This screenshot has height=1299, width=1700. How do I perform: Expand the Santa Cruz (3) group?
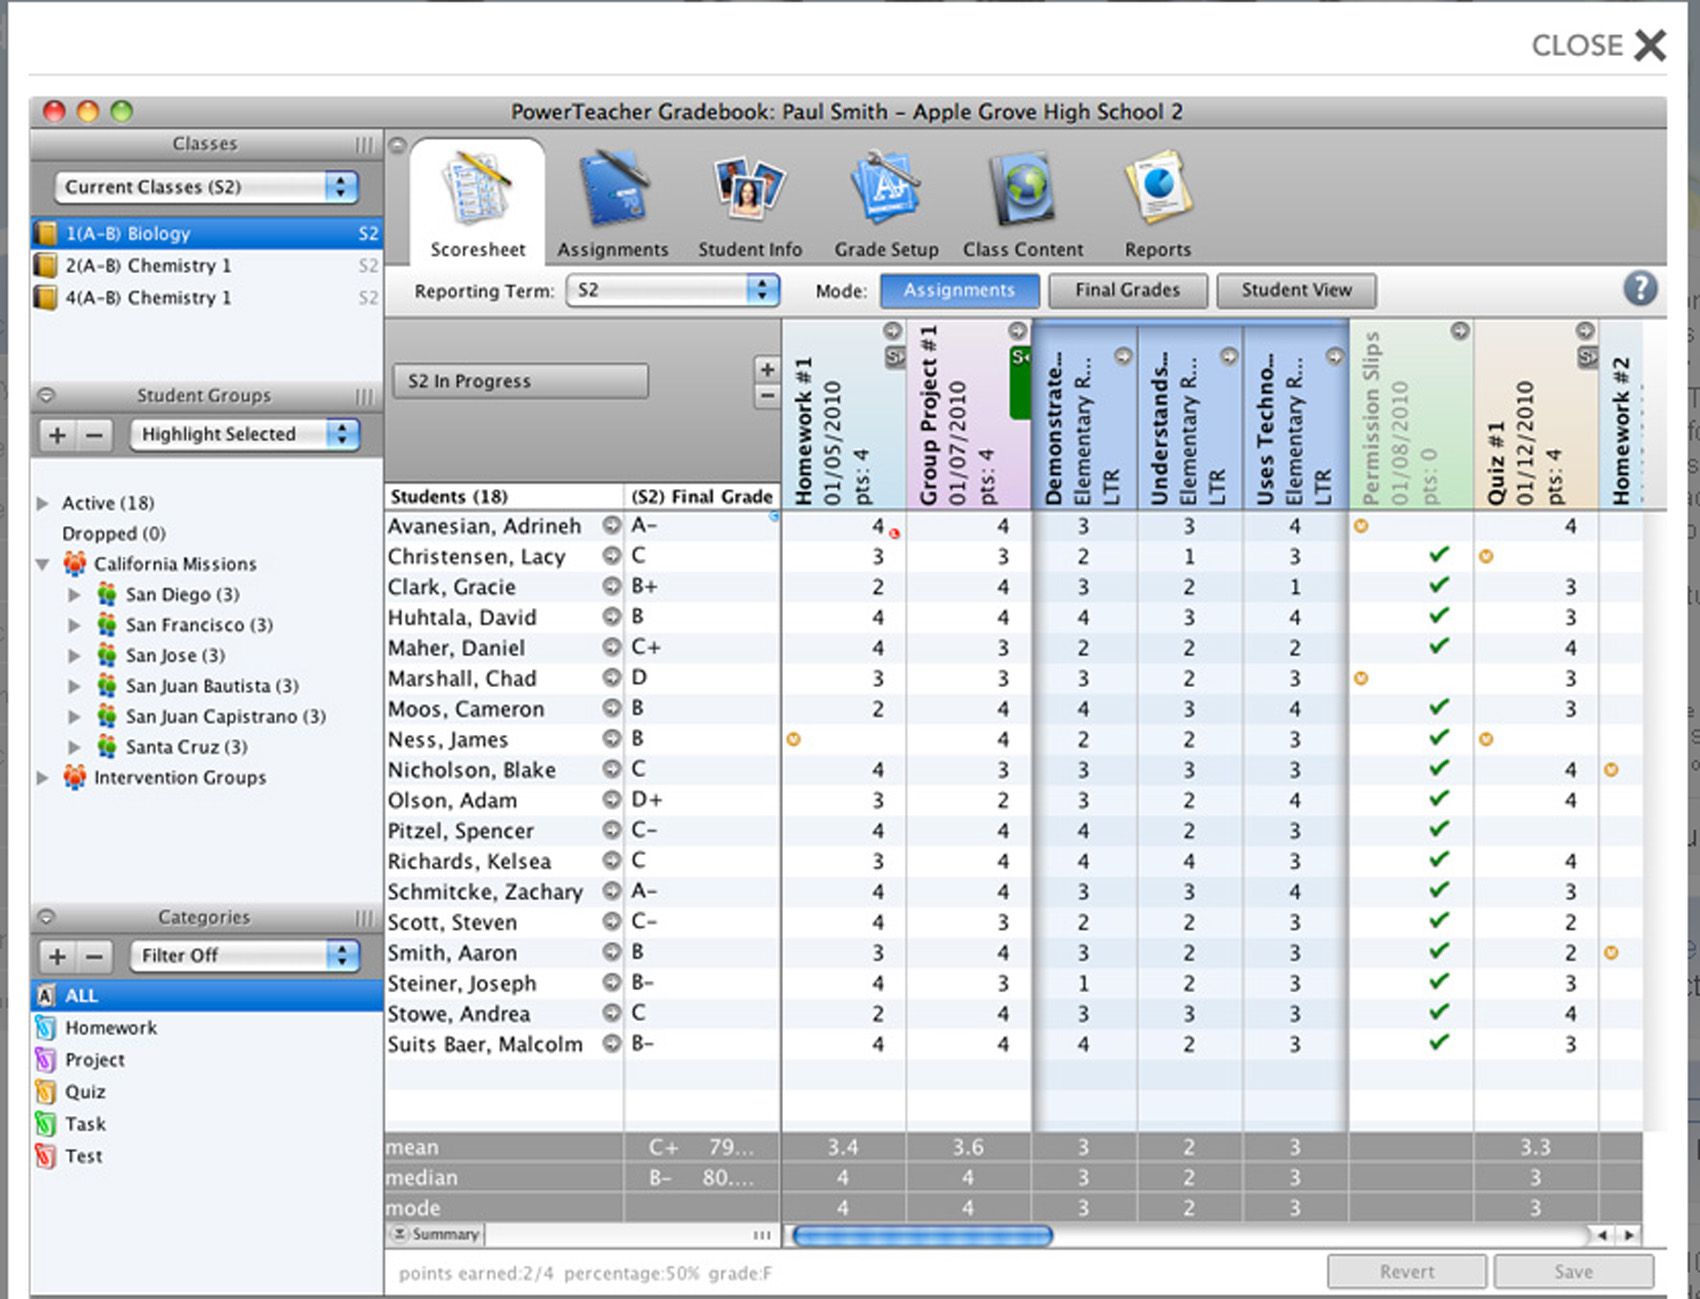(74, 747)
